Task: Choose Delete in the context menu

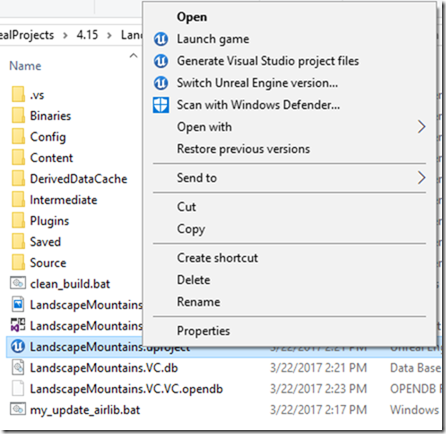Action: click(193, 280)
